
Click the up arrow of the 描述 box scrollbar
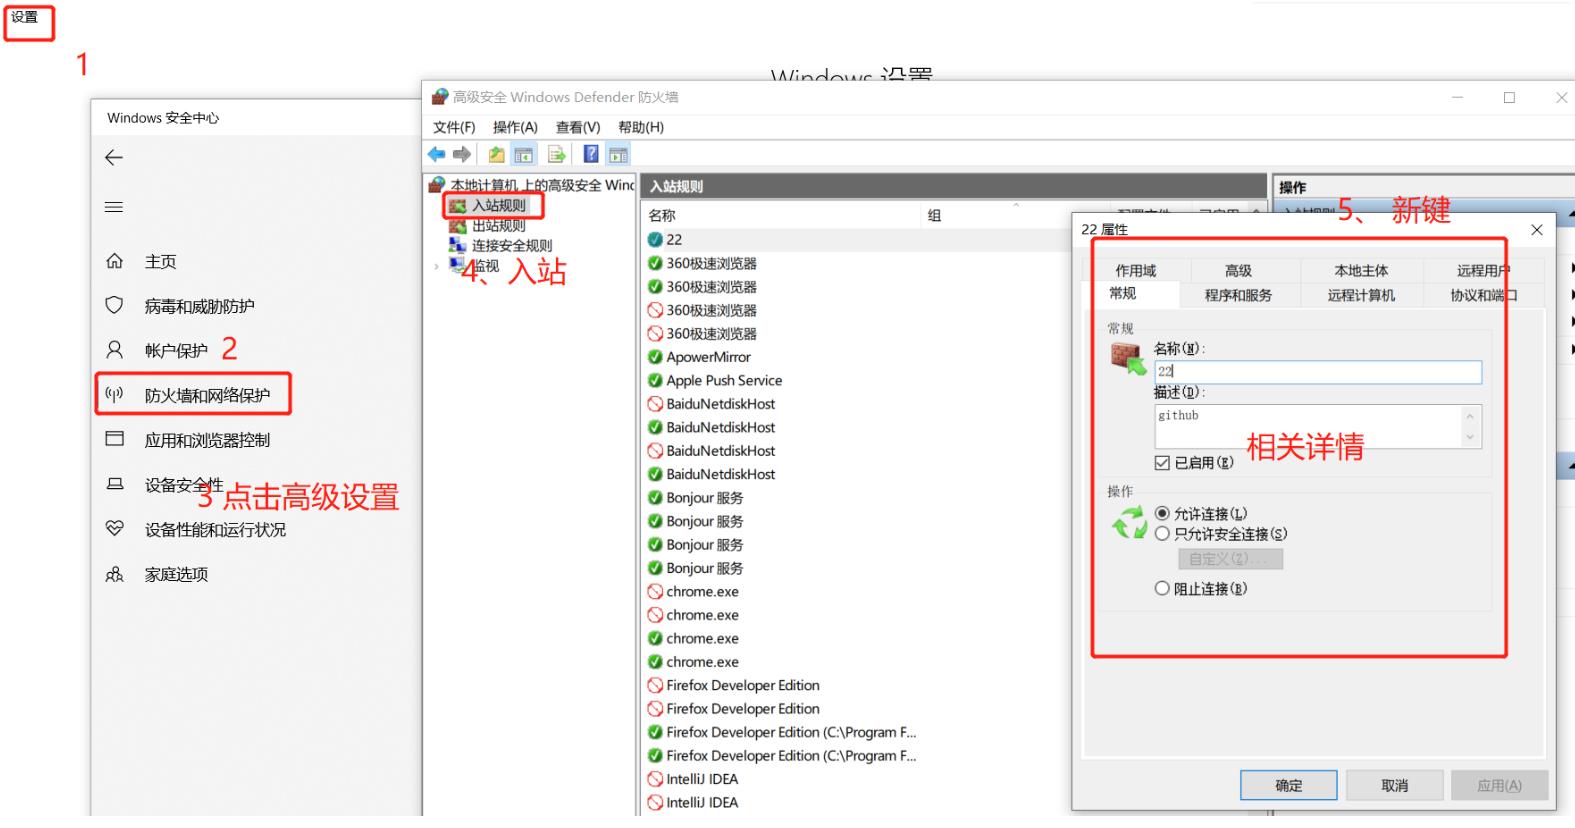(x=1469, y=415)
